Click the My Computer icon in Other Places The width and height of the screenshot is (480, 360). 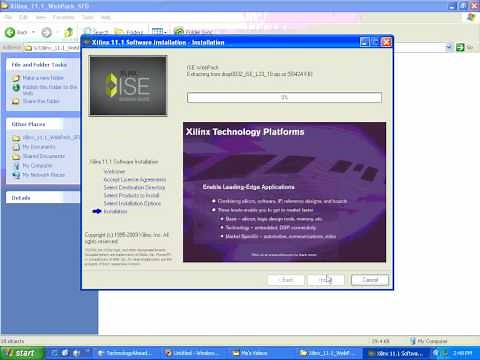tap(16, 166)
